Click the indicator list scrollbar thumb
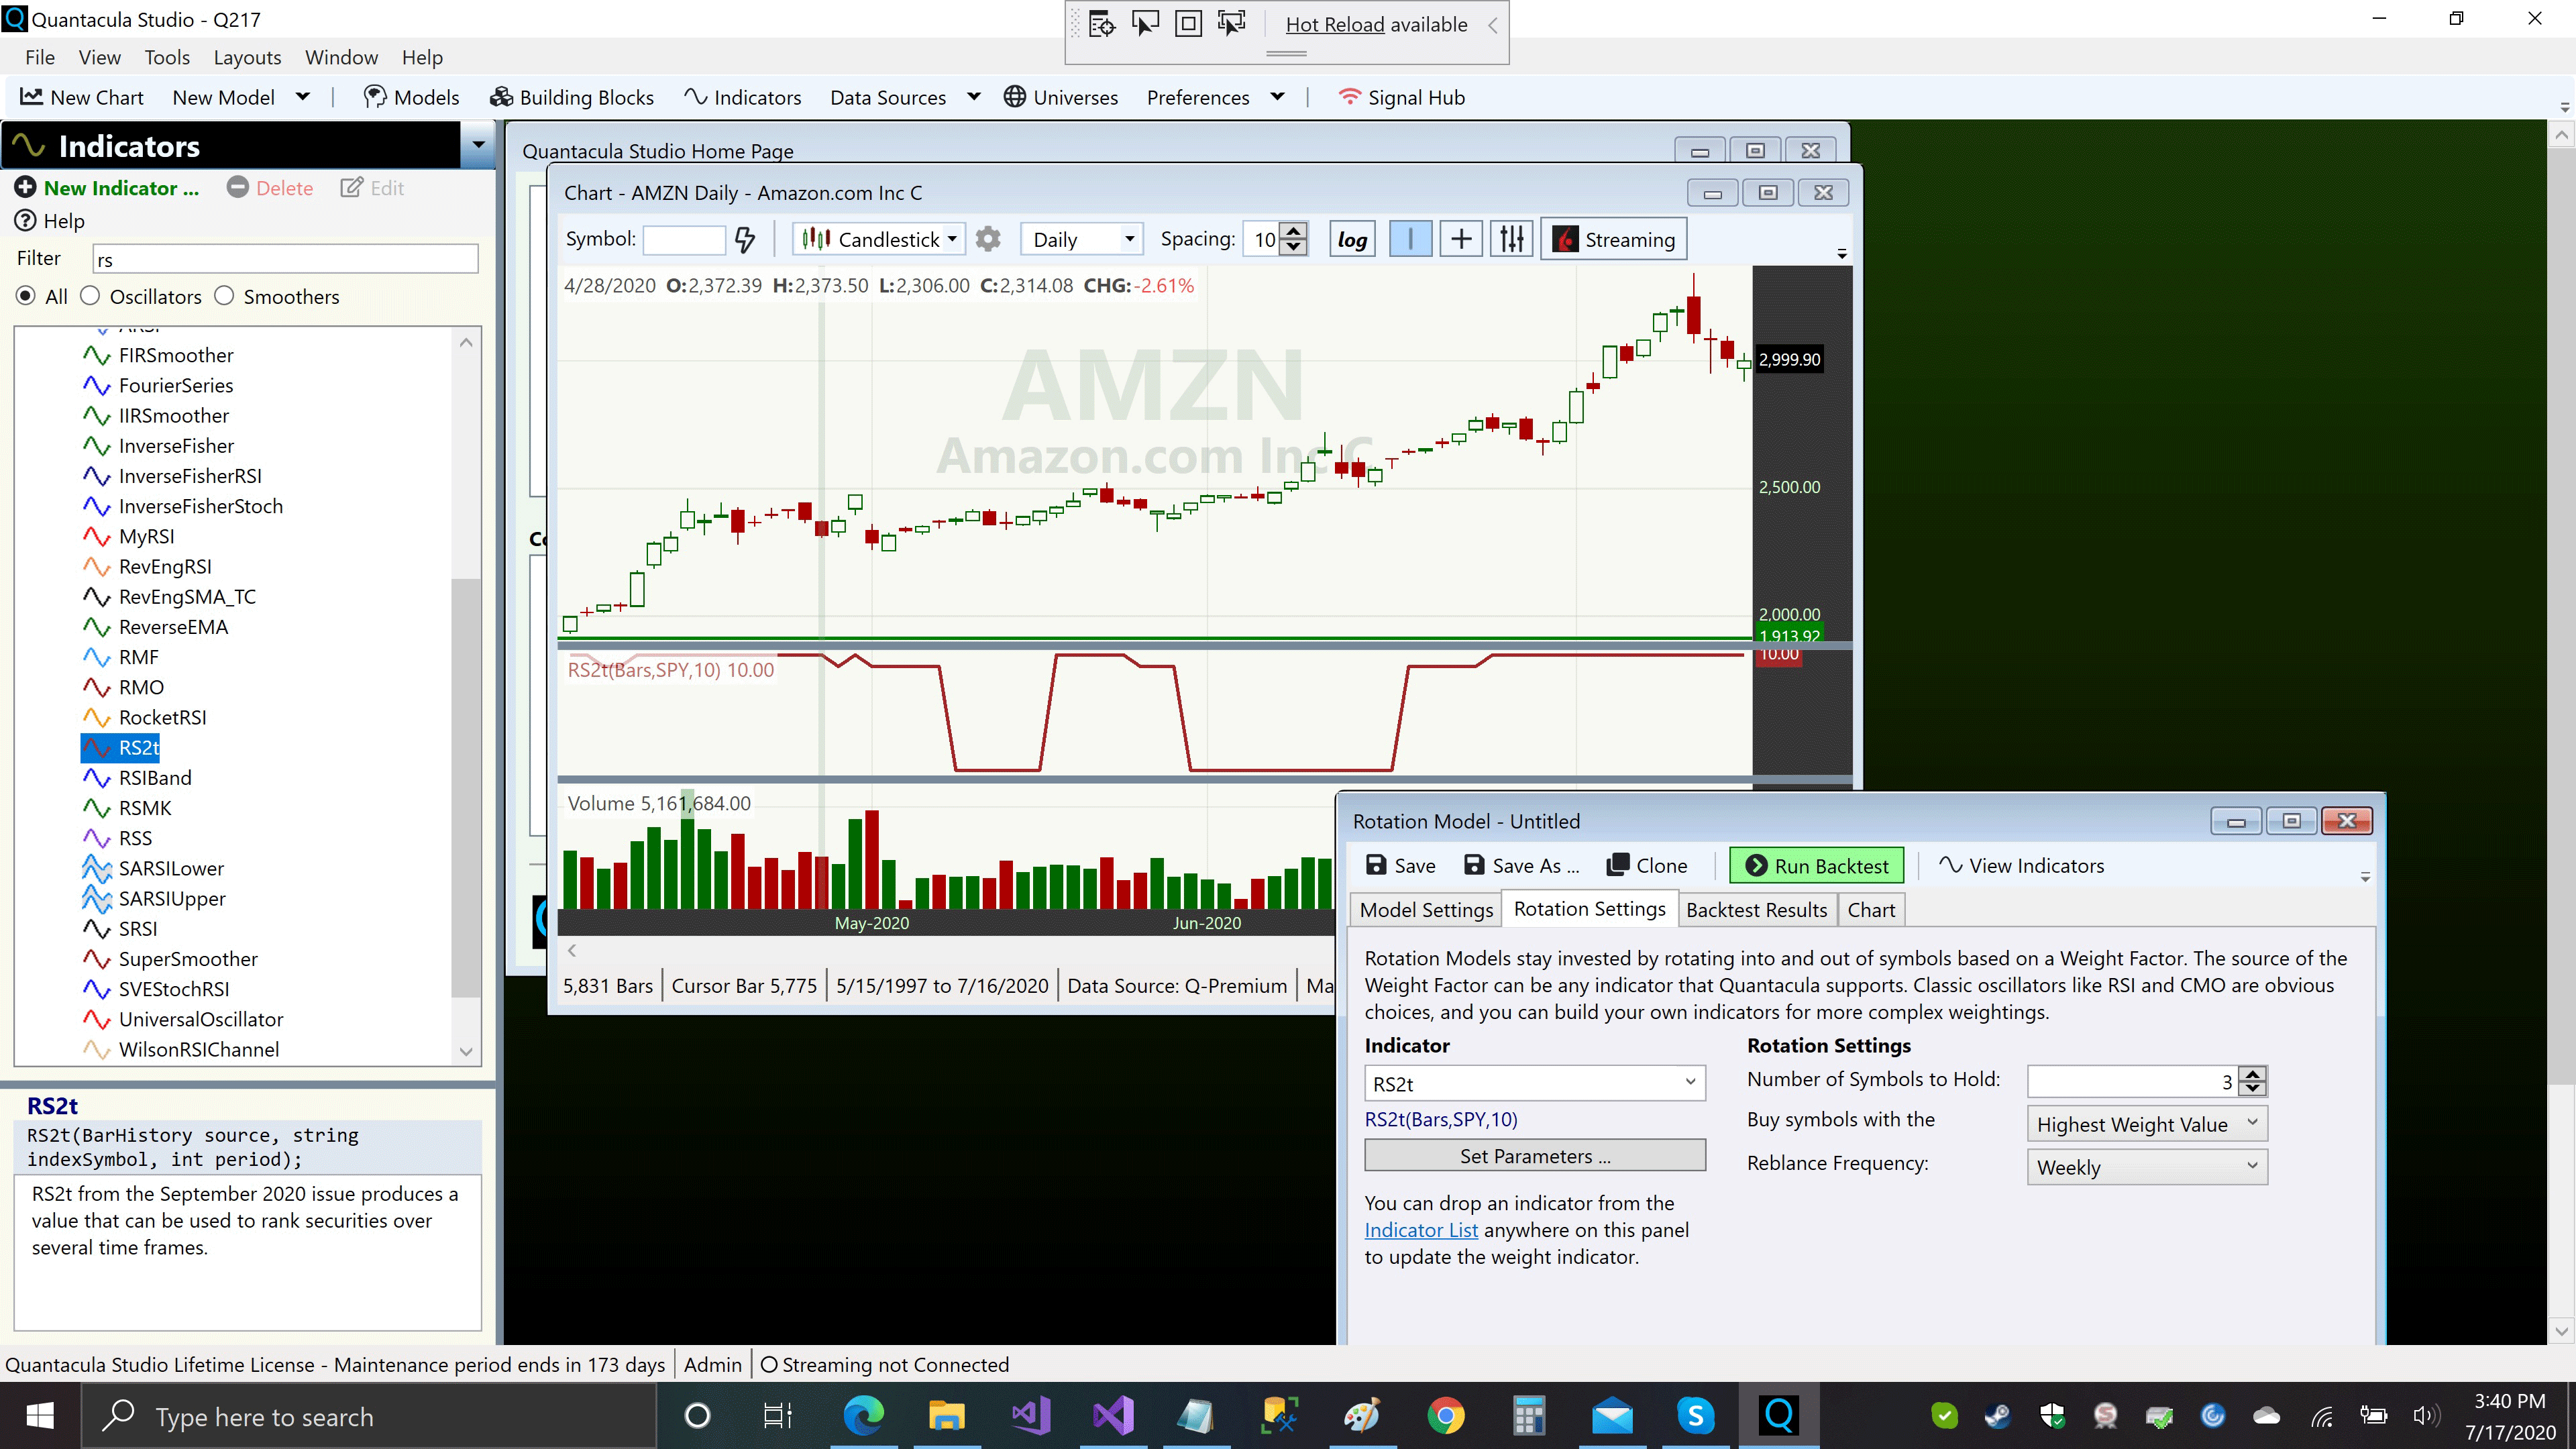Screen dimensions: 2576x1449 (465, 788)
